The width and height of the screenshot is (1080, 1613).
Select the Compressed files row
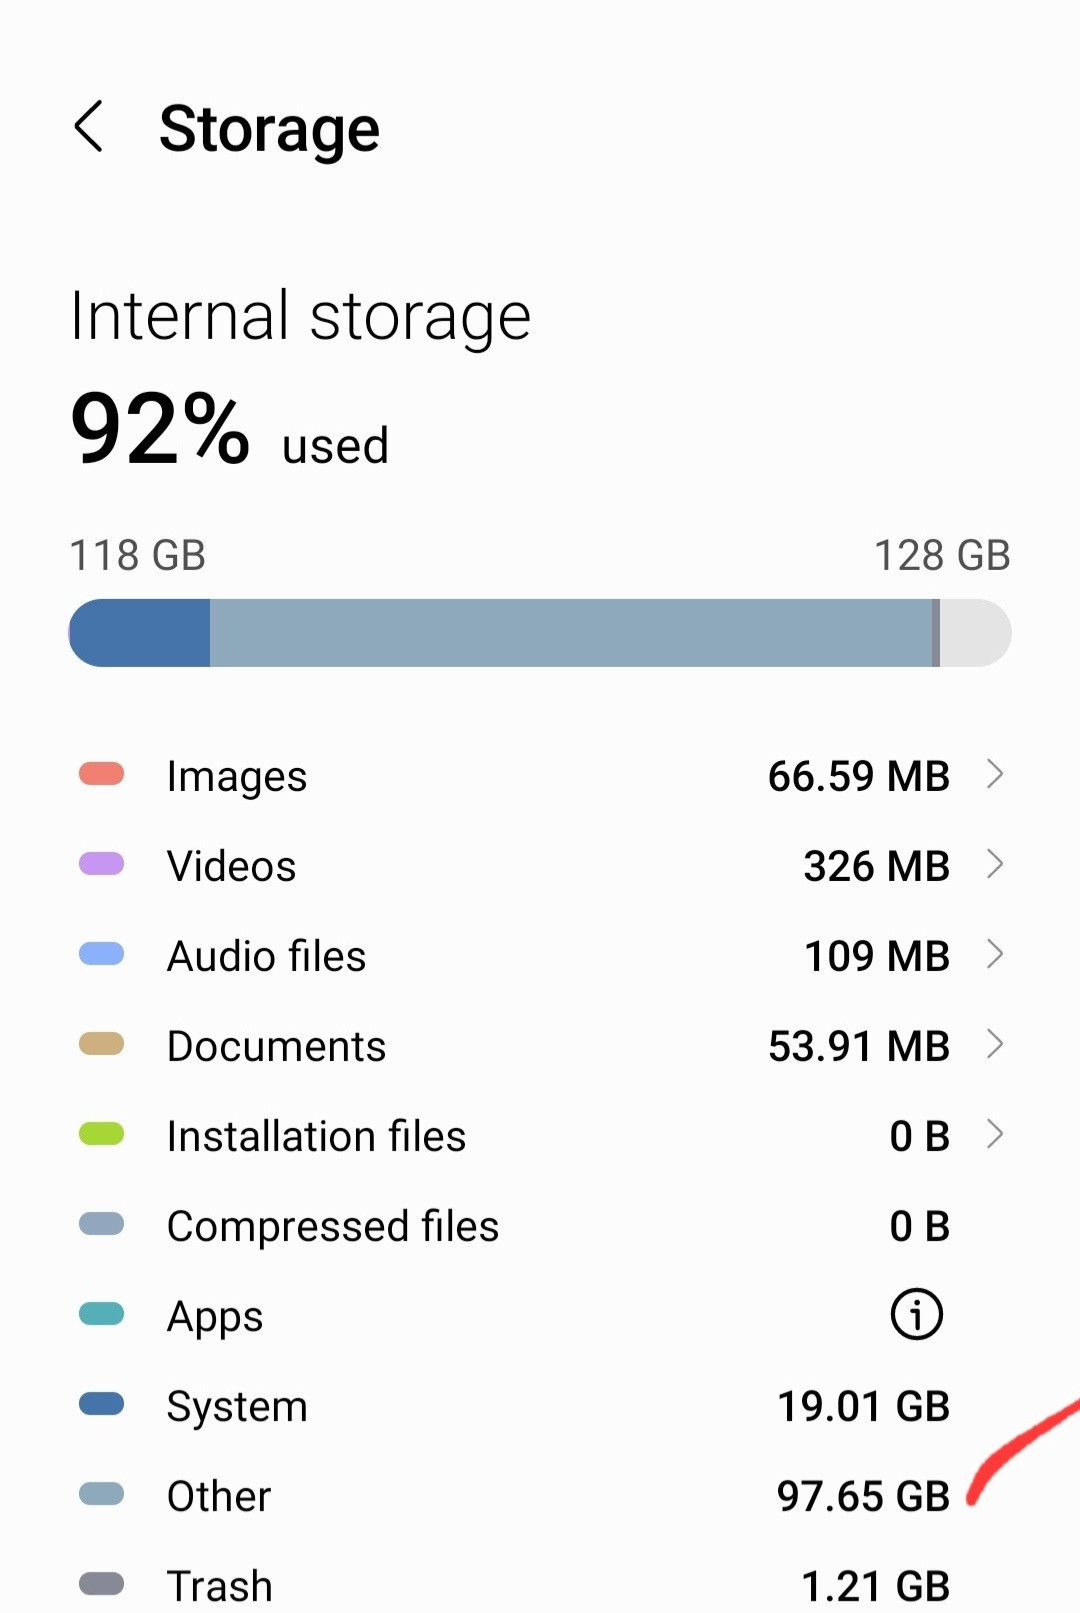tap(540, 1225)
